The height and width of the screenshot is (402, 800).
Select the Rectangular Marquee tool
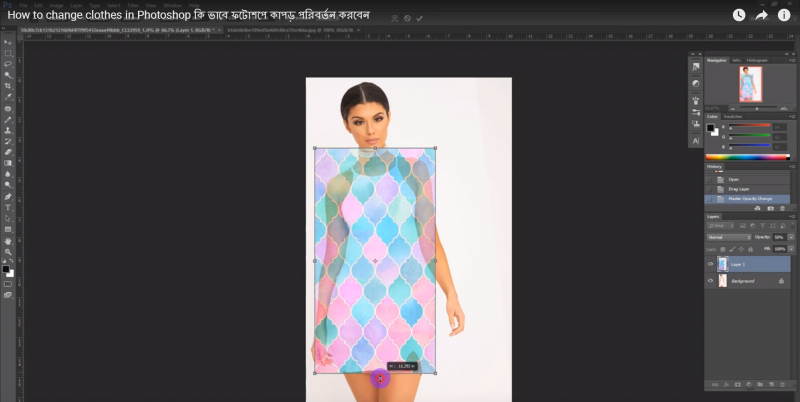[x=8, y=53]
